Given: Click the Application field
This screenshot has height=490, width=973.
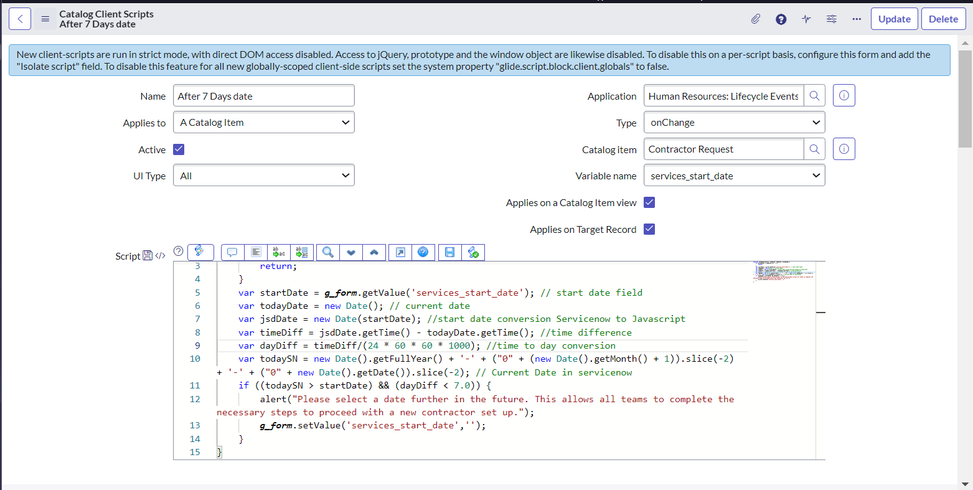Looking at the screenshot, I should click(x=724, y=96).
